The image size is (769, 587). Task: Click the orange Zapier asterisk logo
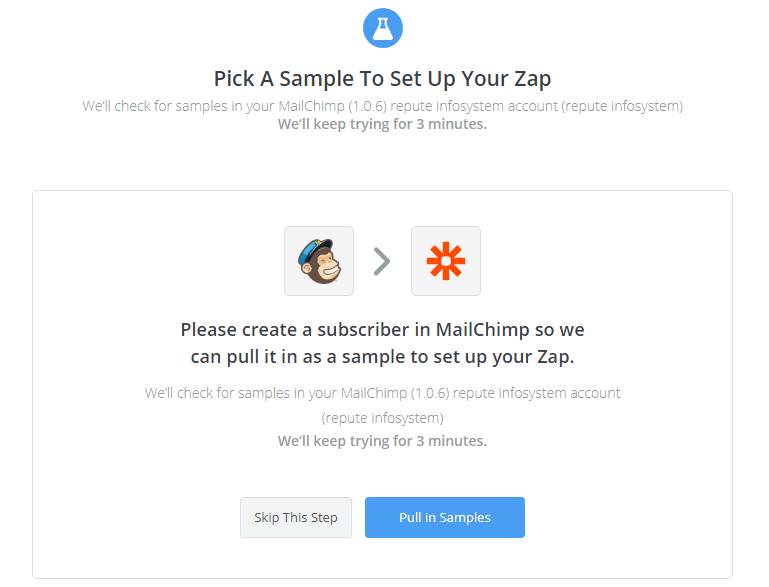click(446, 261)
